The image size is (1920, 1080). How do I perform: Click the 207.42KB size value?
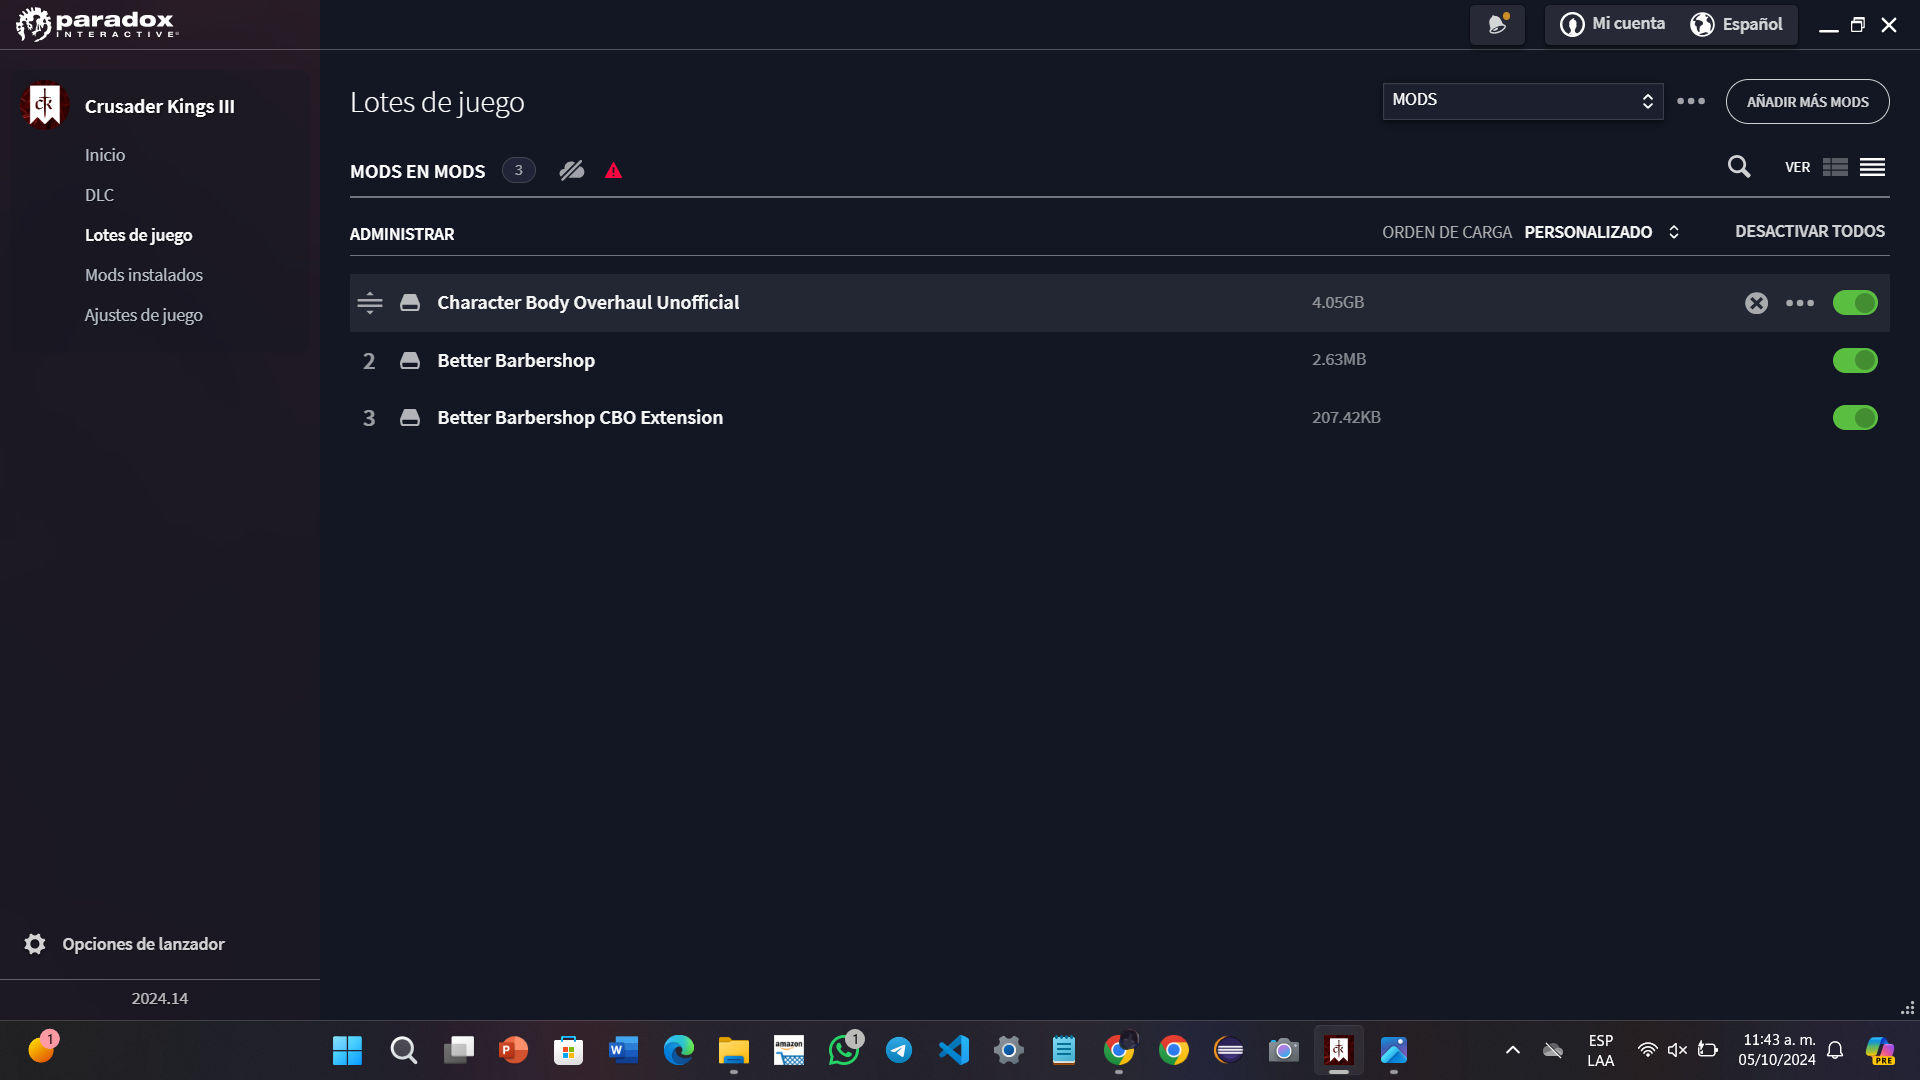(1346, 417)
